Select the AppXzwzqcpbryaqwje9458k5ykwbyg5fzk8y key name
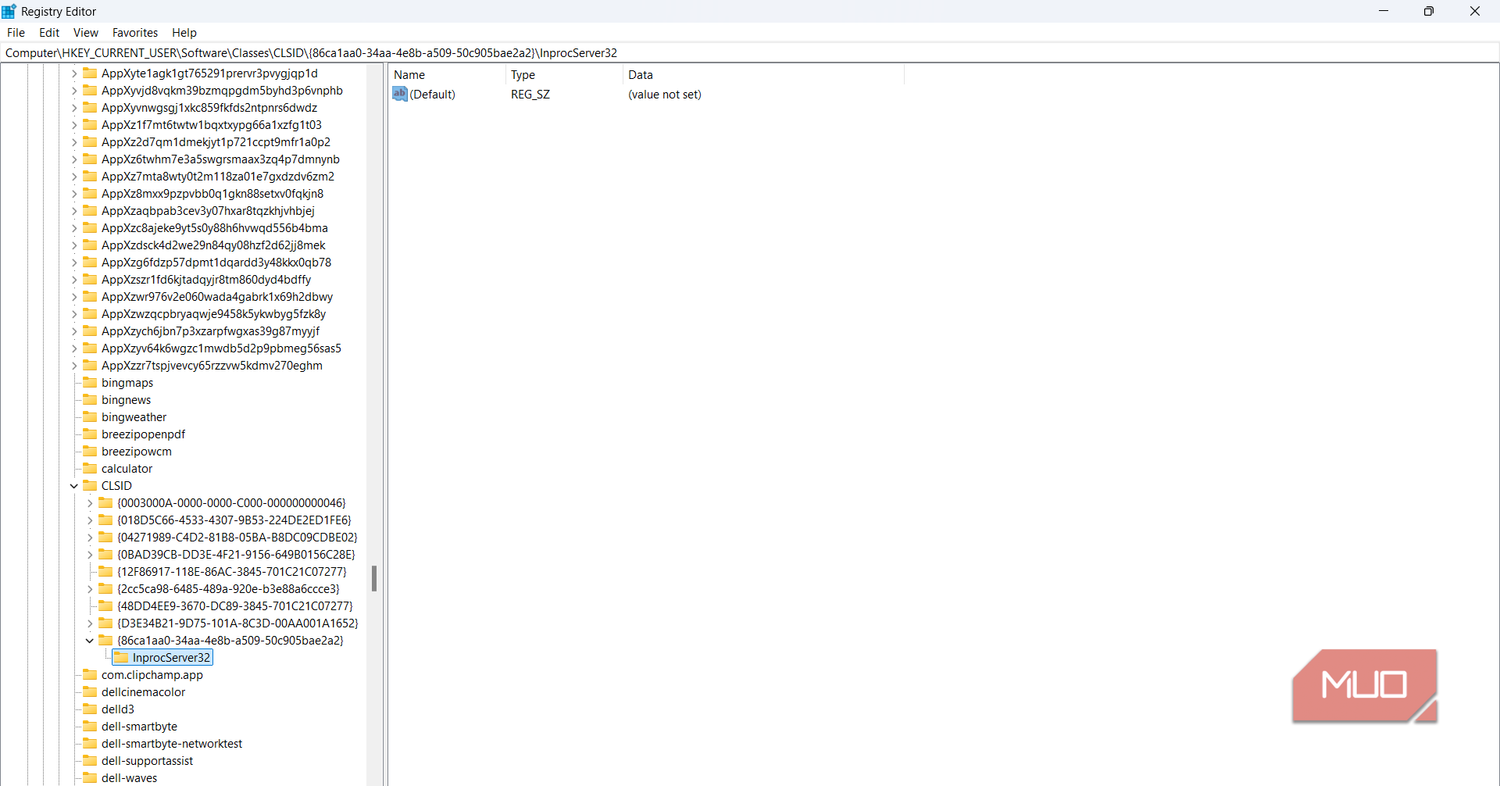The height and width of the screenshot is (786, 1500). [x=214, y=314]
